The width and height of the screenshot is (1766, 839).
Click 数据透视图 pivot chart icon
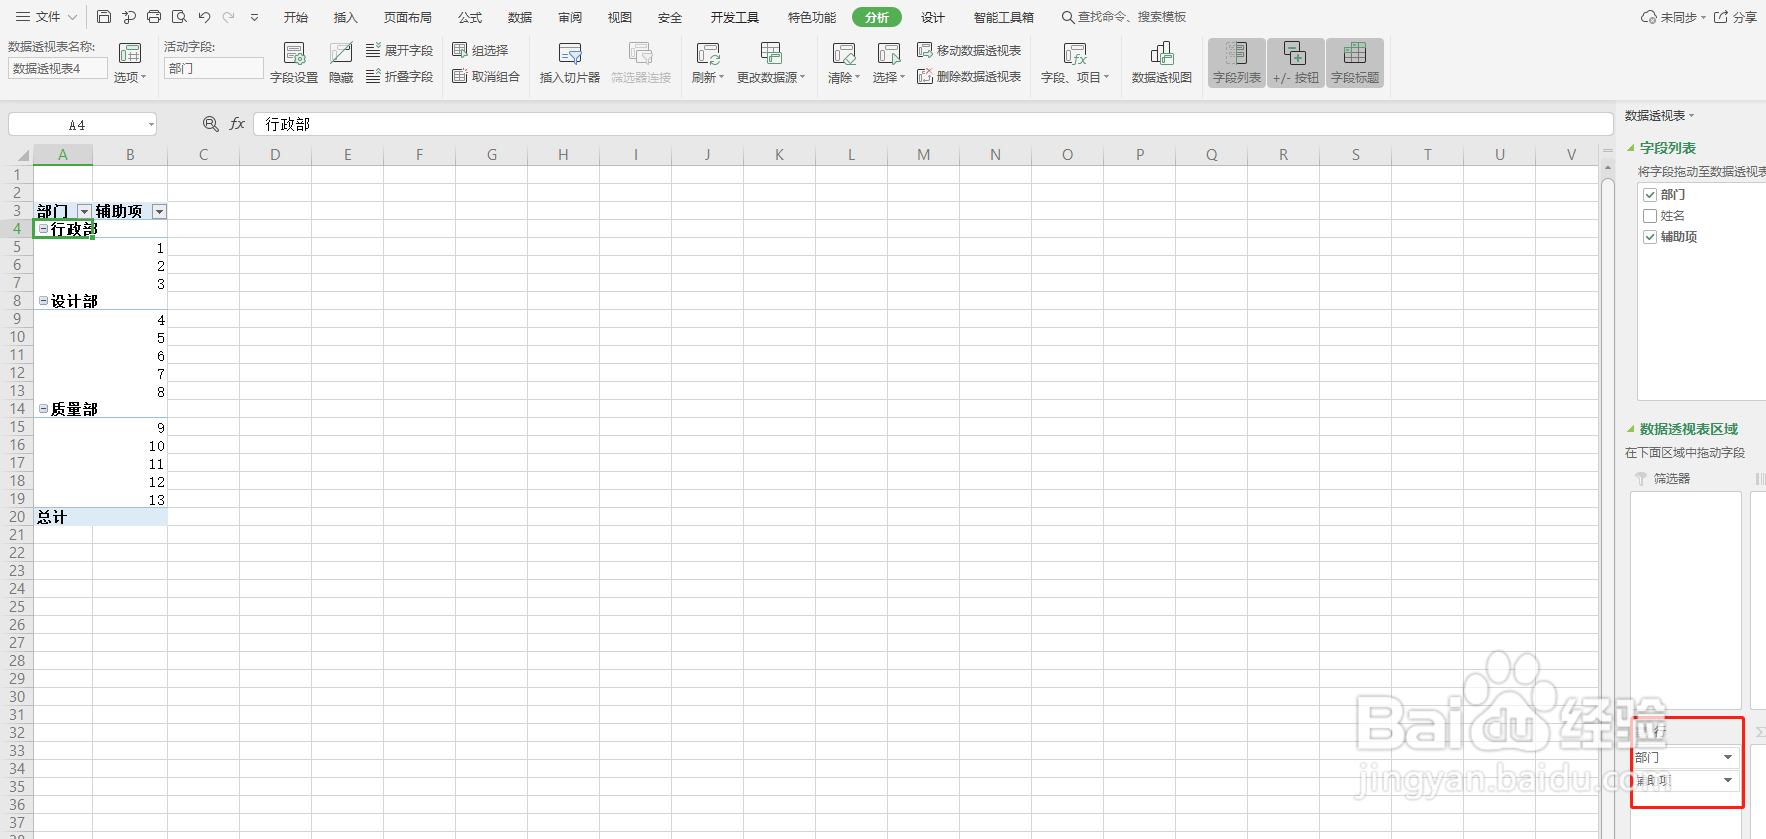click(x=1161, y=62)
